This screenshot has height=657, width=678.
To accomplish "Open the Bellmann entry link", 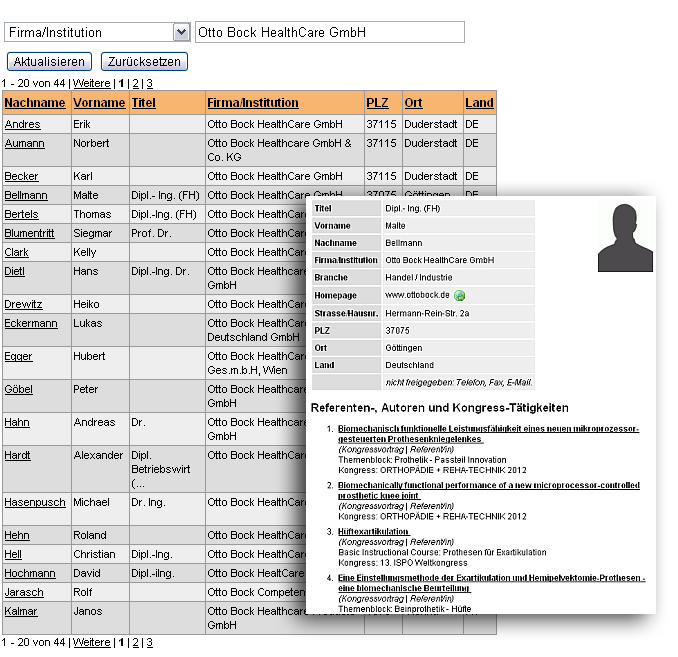I will (26, 195).
